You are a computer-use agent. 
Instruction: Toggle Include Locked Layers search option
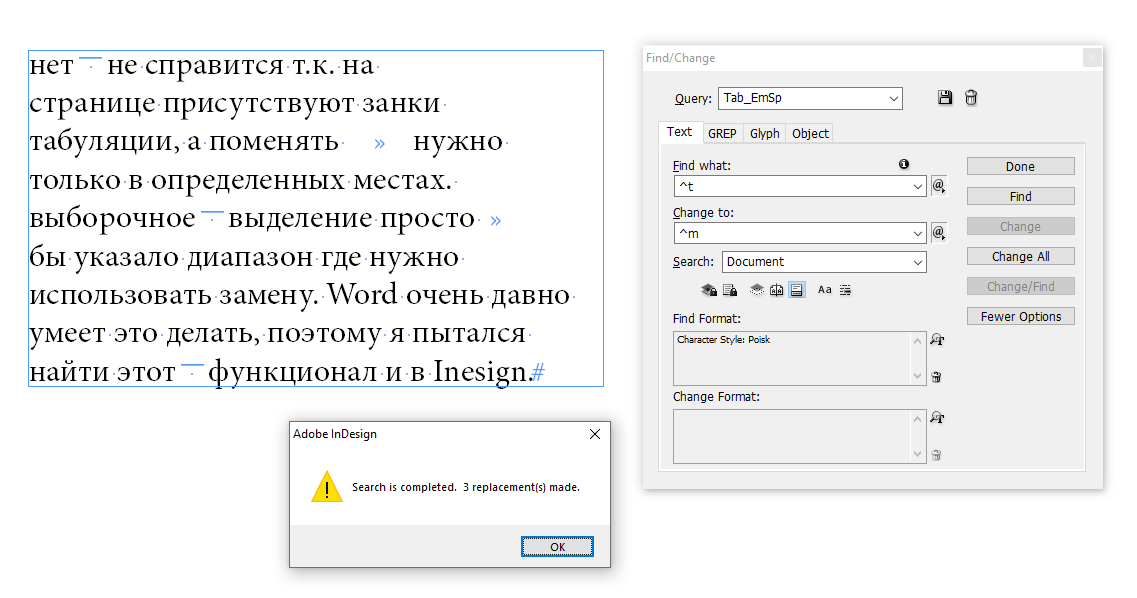pyautogui.click(x=709, y=290)
